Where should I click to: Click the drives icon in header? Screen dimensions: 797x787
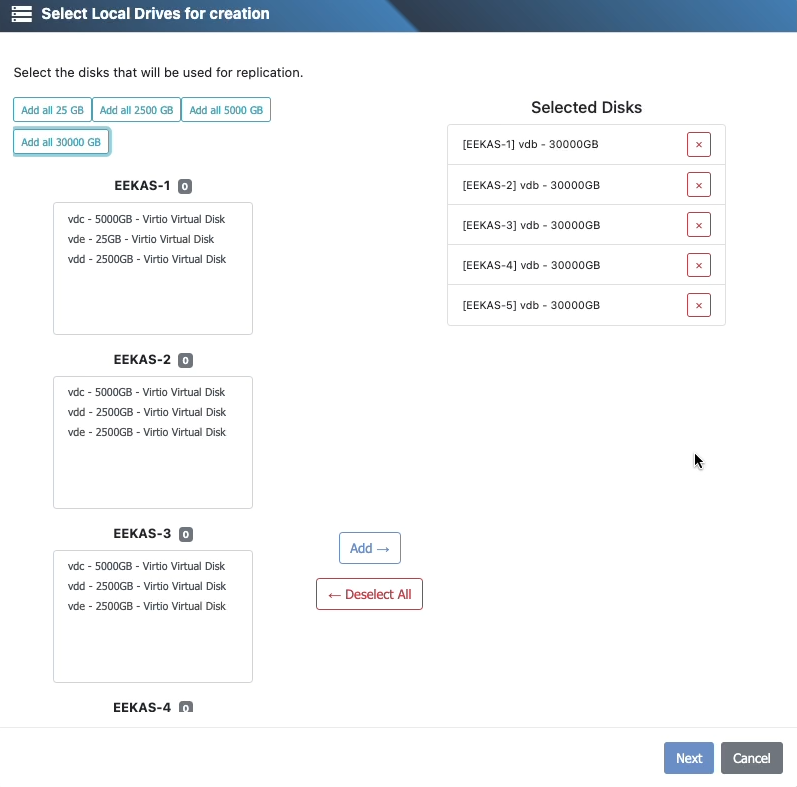pos(22,14)
